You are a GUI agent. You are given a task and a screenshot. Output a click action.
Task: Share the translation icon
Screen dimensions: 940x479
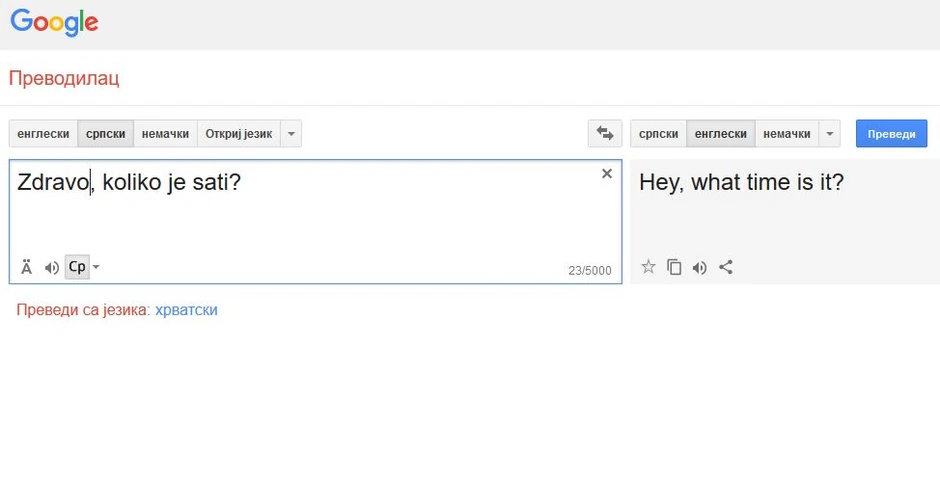pos(726,267)
